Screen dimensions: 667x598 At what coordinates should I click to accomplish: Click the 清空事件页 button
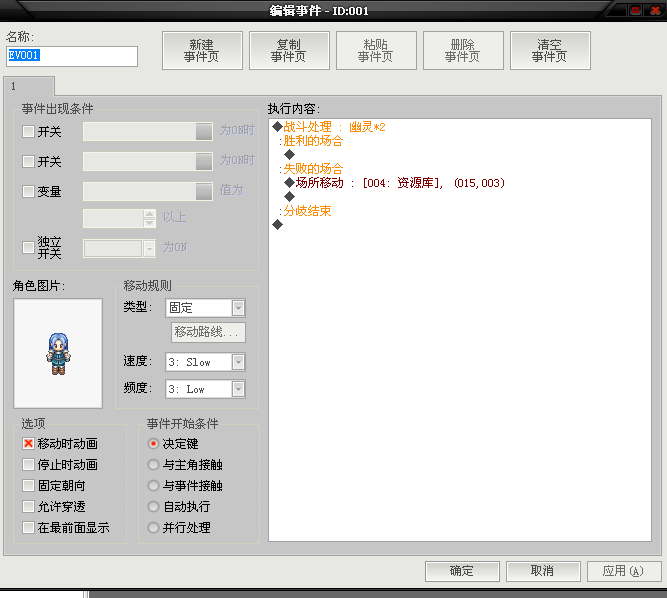click(550, 51)
